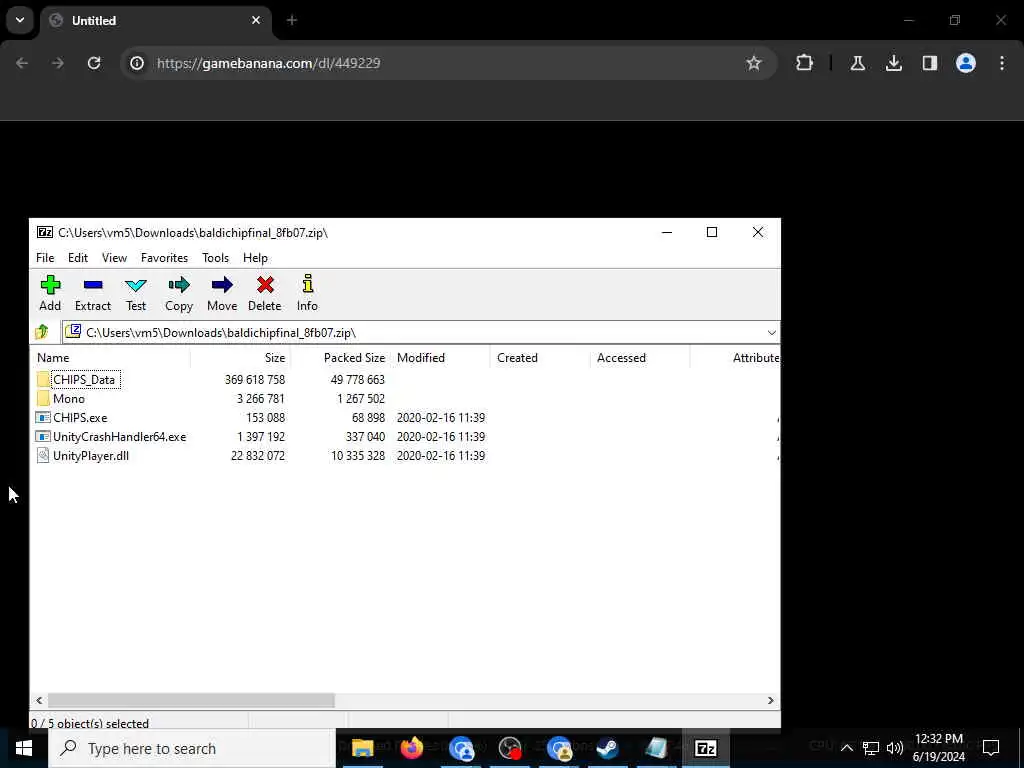This screenshot has height=768, width=1024.
Task: Click the 7-Zip taskbar icon
Action: (x=705, y=748)
